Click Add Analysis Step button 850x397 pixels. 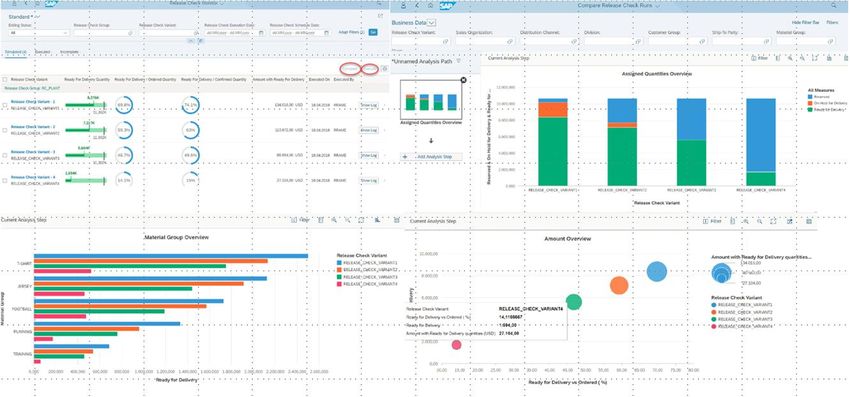pos(432,156)
